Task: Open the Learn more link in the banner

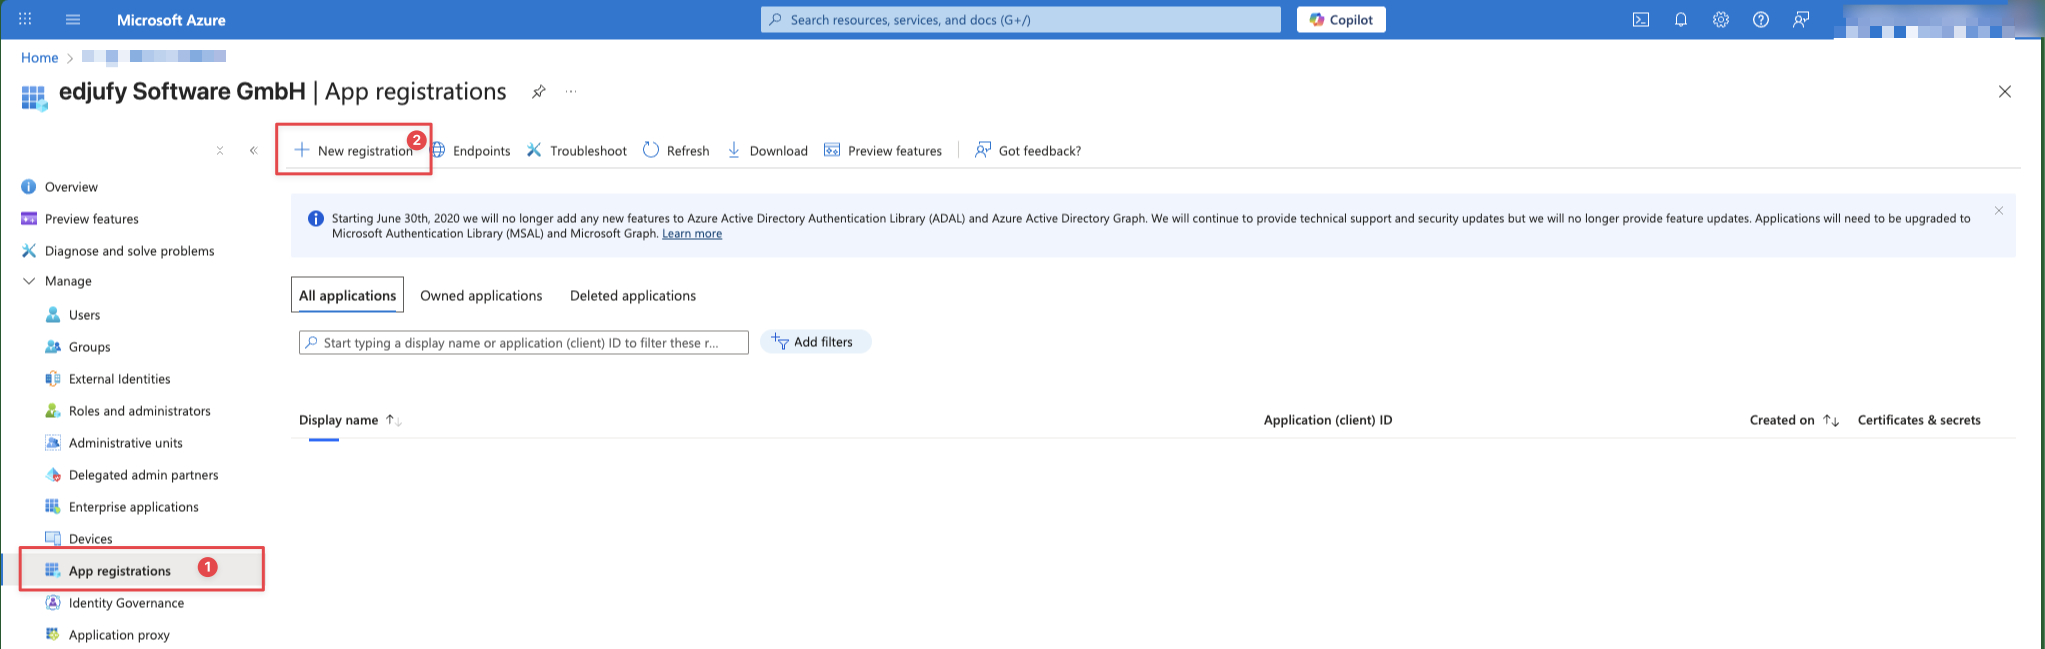Action: 692,233
